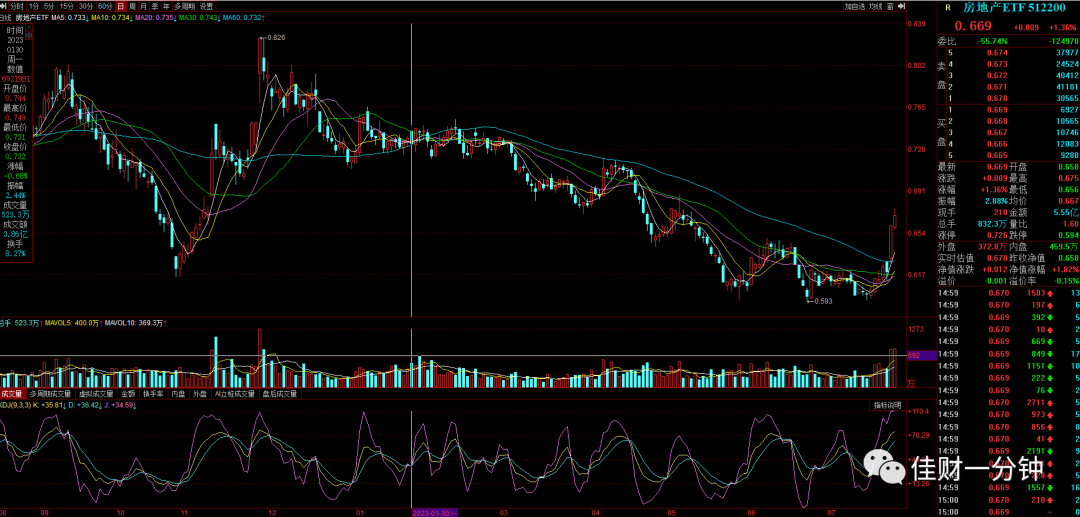Image resolution: width=1080 pixels, height=517 pixels.
Task: Click the 涨停 0.726 limit-up value
Action: pos(998,235)
